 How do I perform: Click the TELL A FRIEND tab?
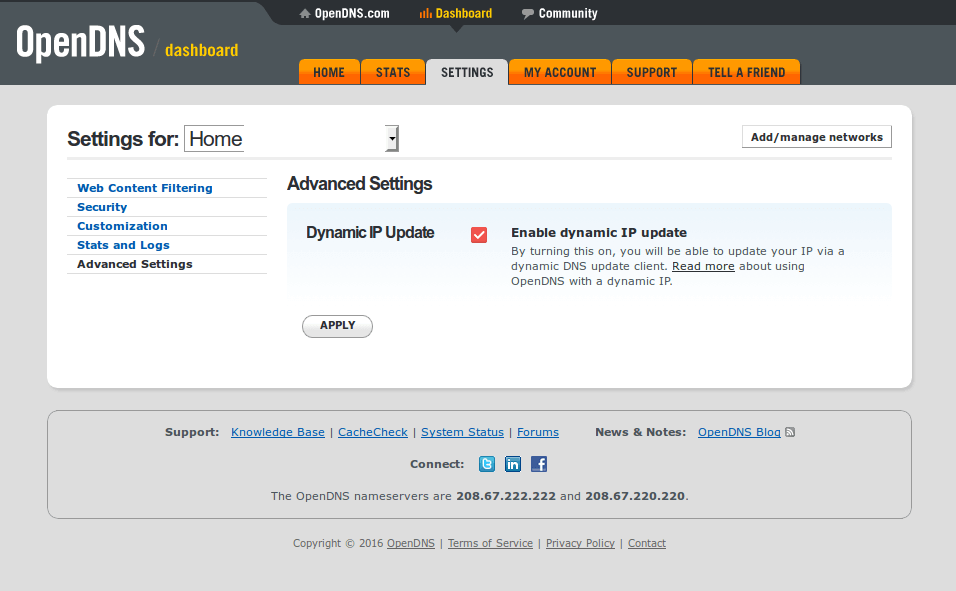pyautogui.click(x=746, y=73)
